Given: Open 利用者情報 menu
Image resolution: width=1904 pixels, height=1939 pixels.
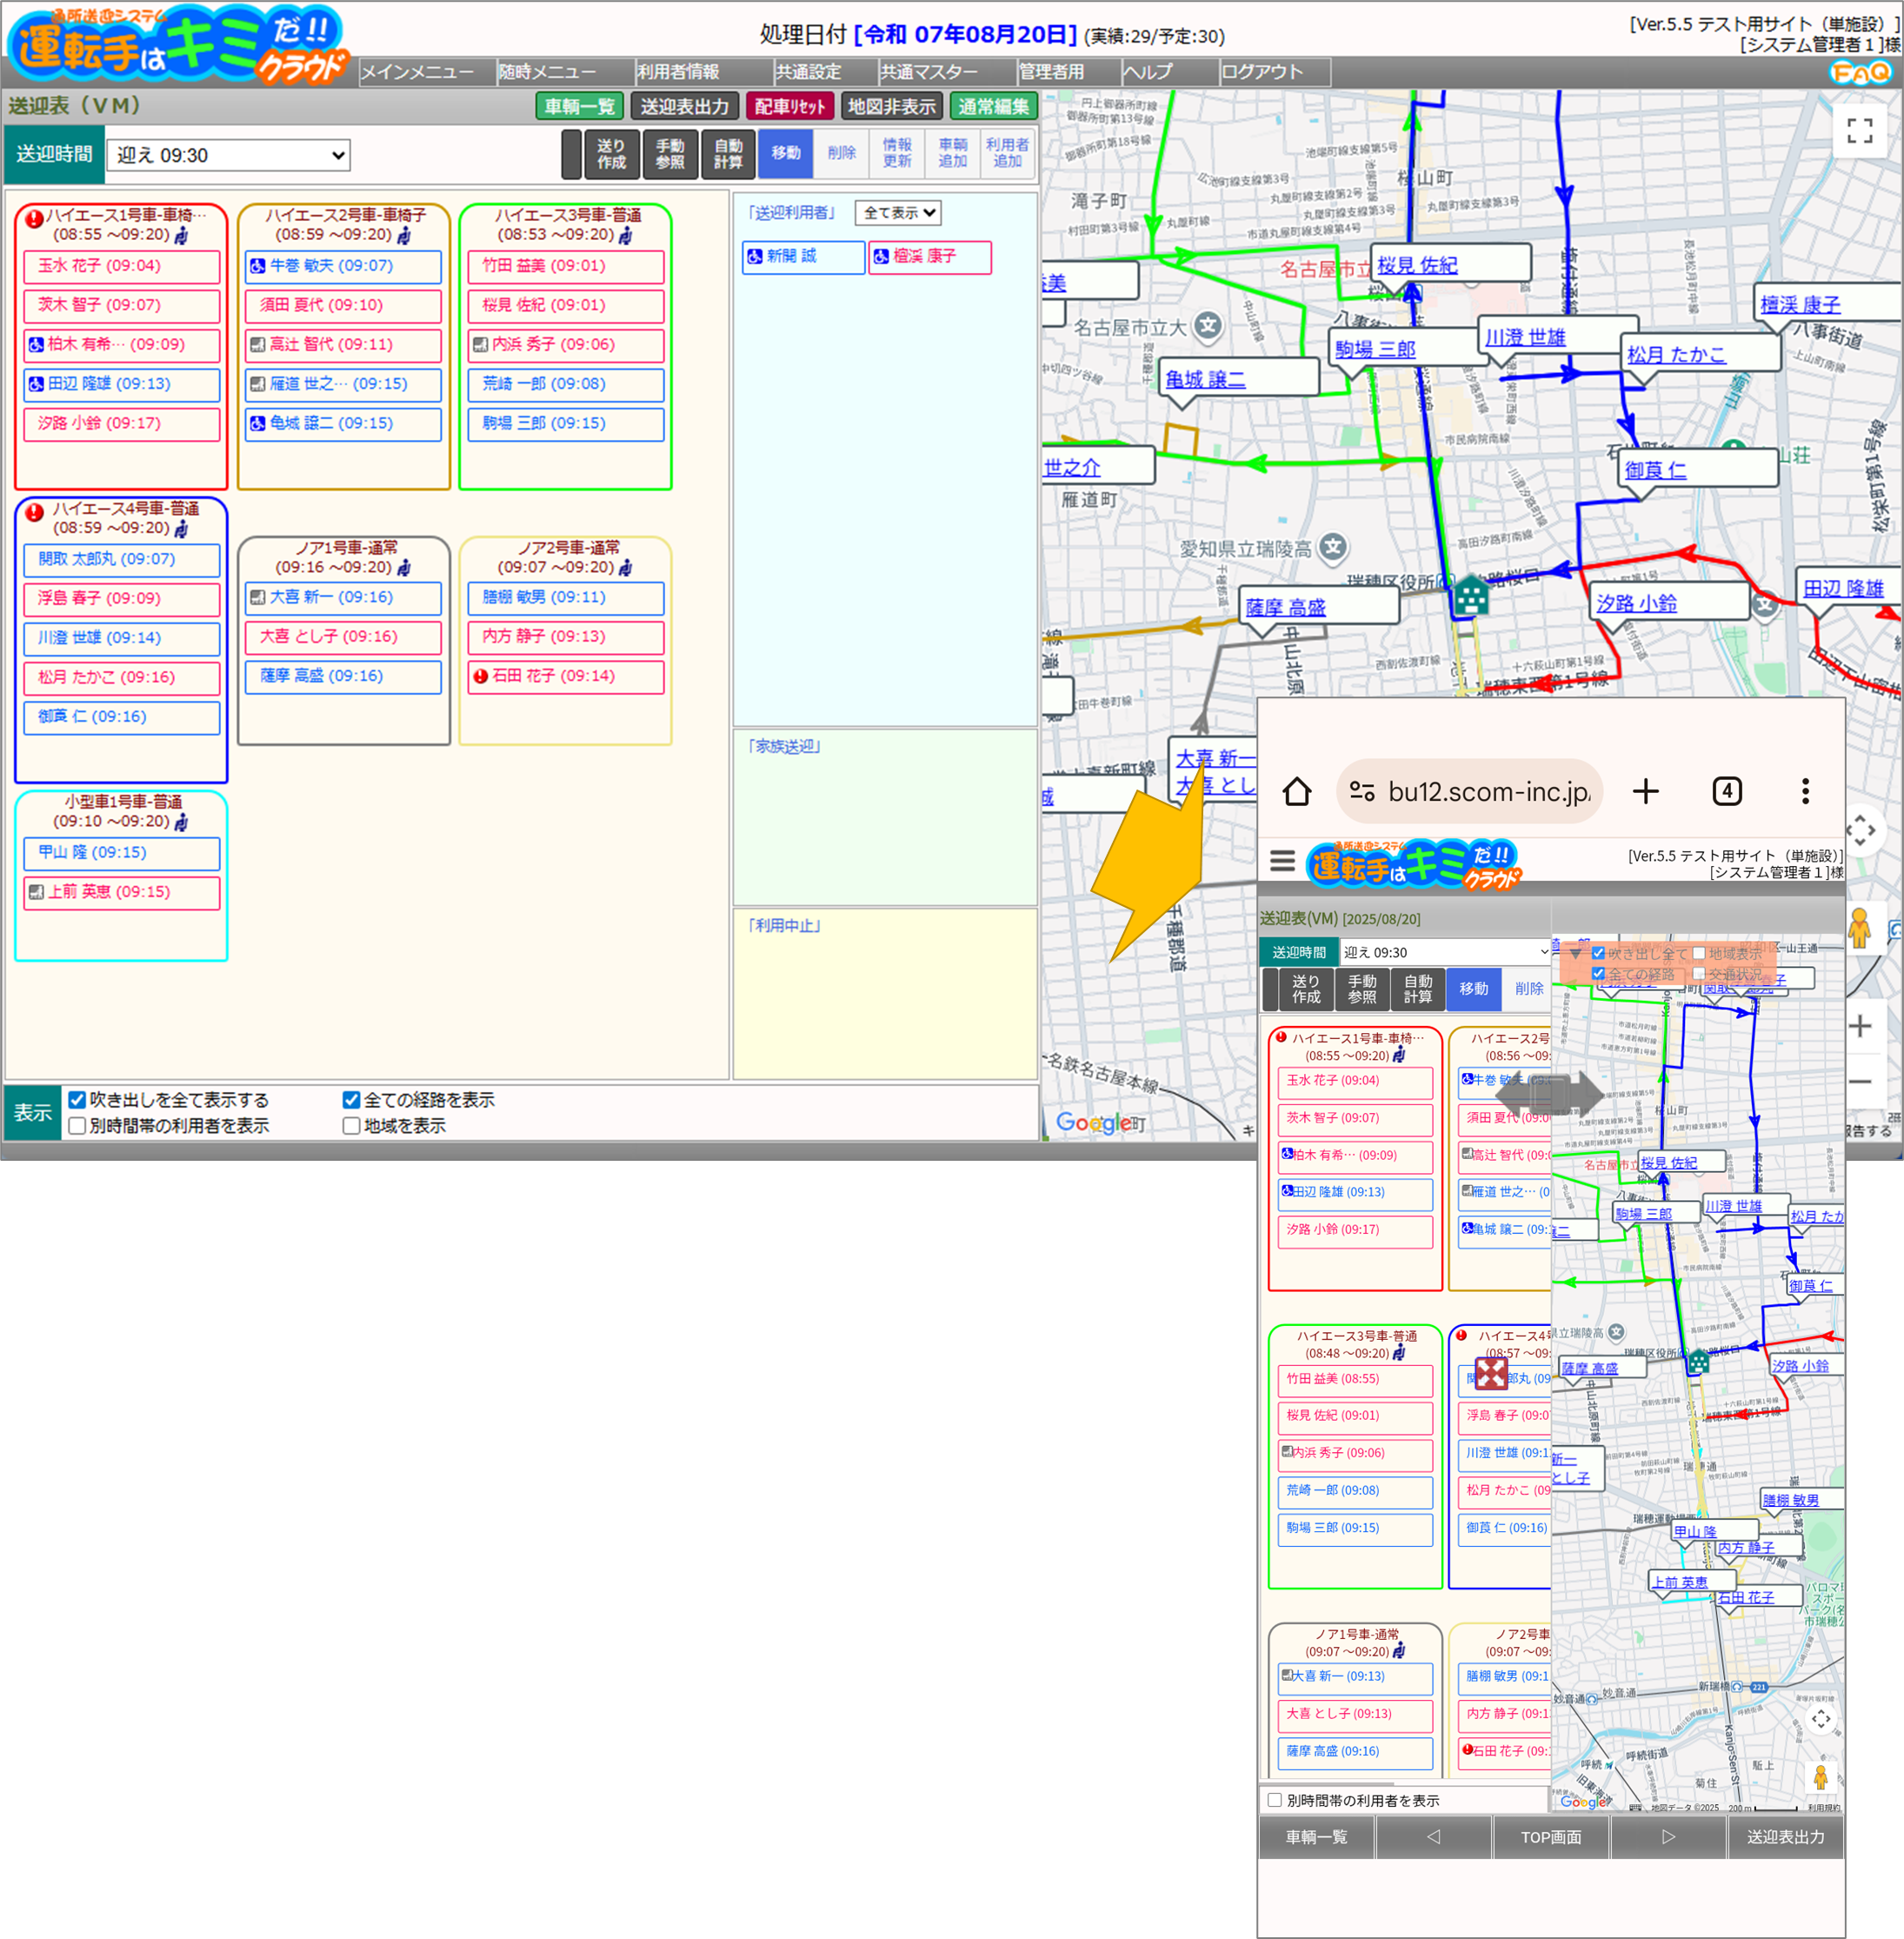Looking at the screenshot, I should (678, 72).
